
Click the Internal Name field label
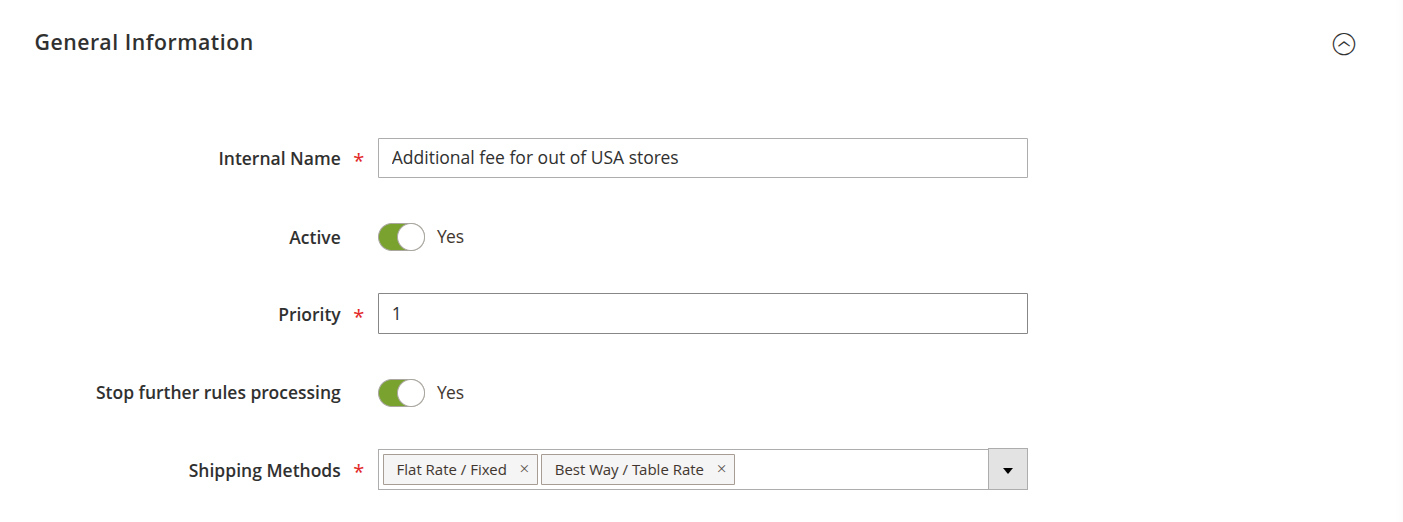click(279, 159)
